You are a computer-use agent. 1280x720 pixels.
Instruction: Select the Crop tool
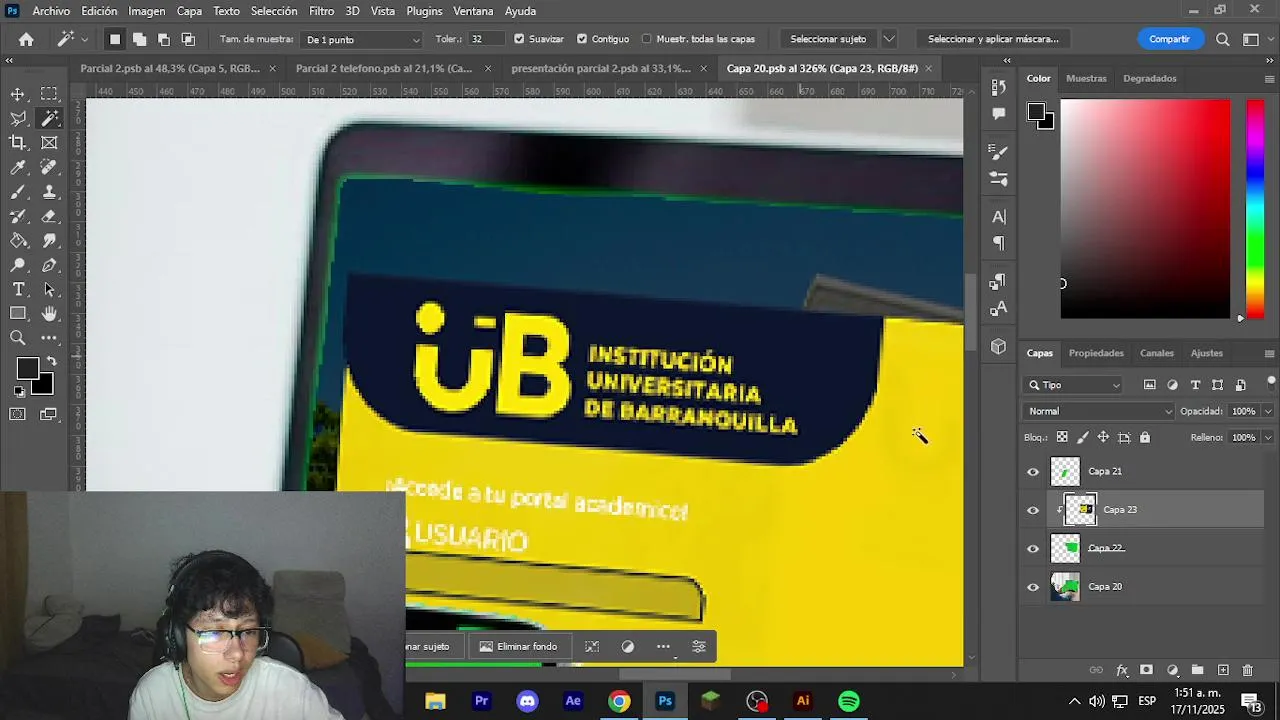(18, 143)
